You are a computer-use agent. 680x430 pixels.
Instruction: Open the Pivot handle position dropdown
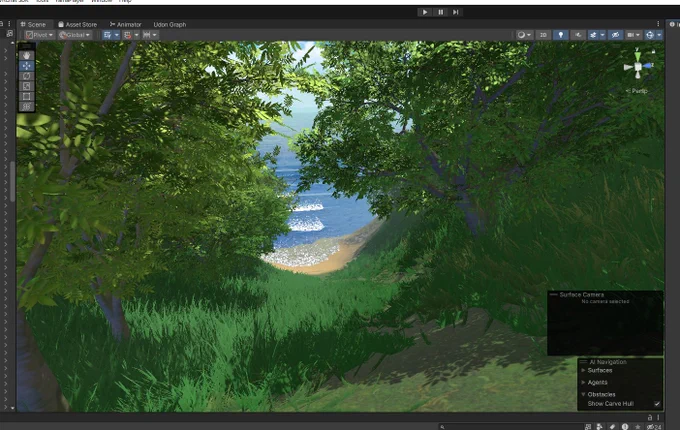[x=39, y=35]
